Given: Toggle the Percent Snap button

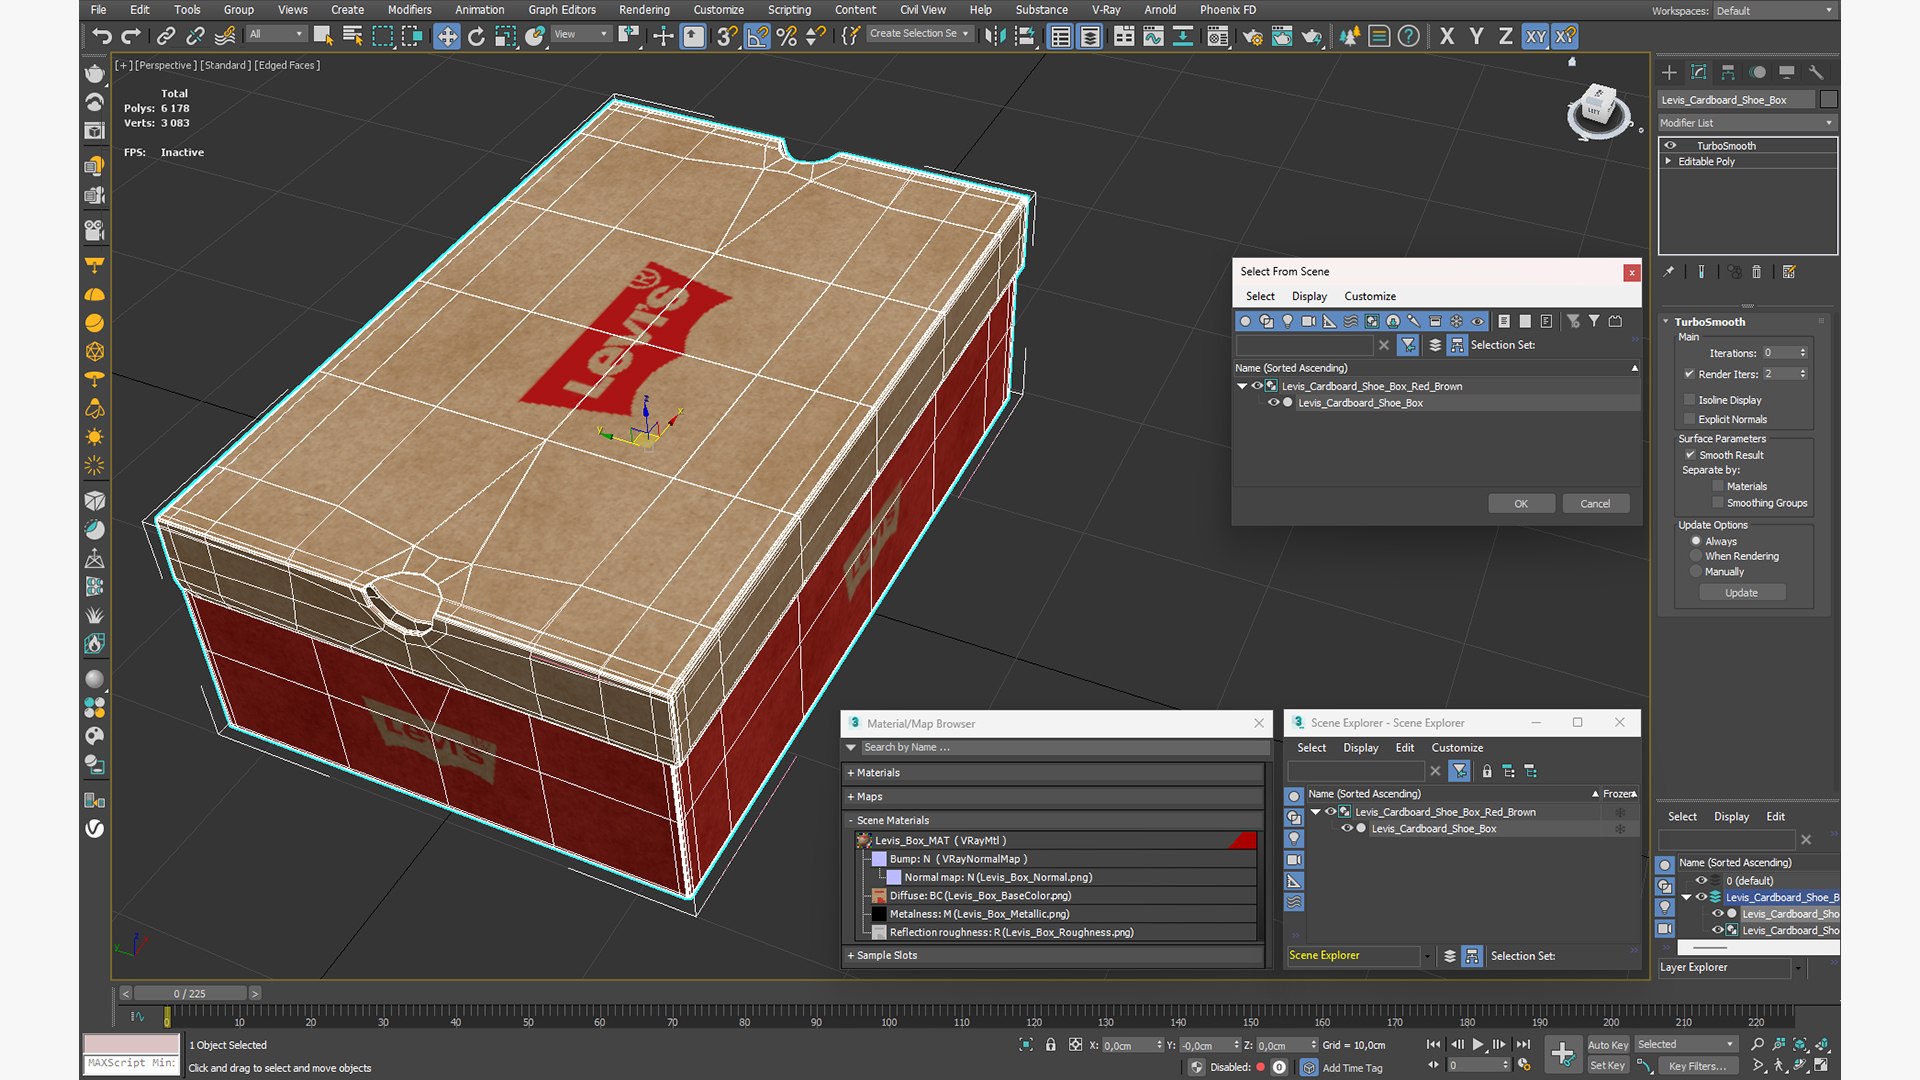Looking at the screenshot, I should (x=787, y=37).
